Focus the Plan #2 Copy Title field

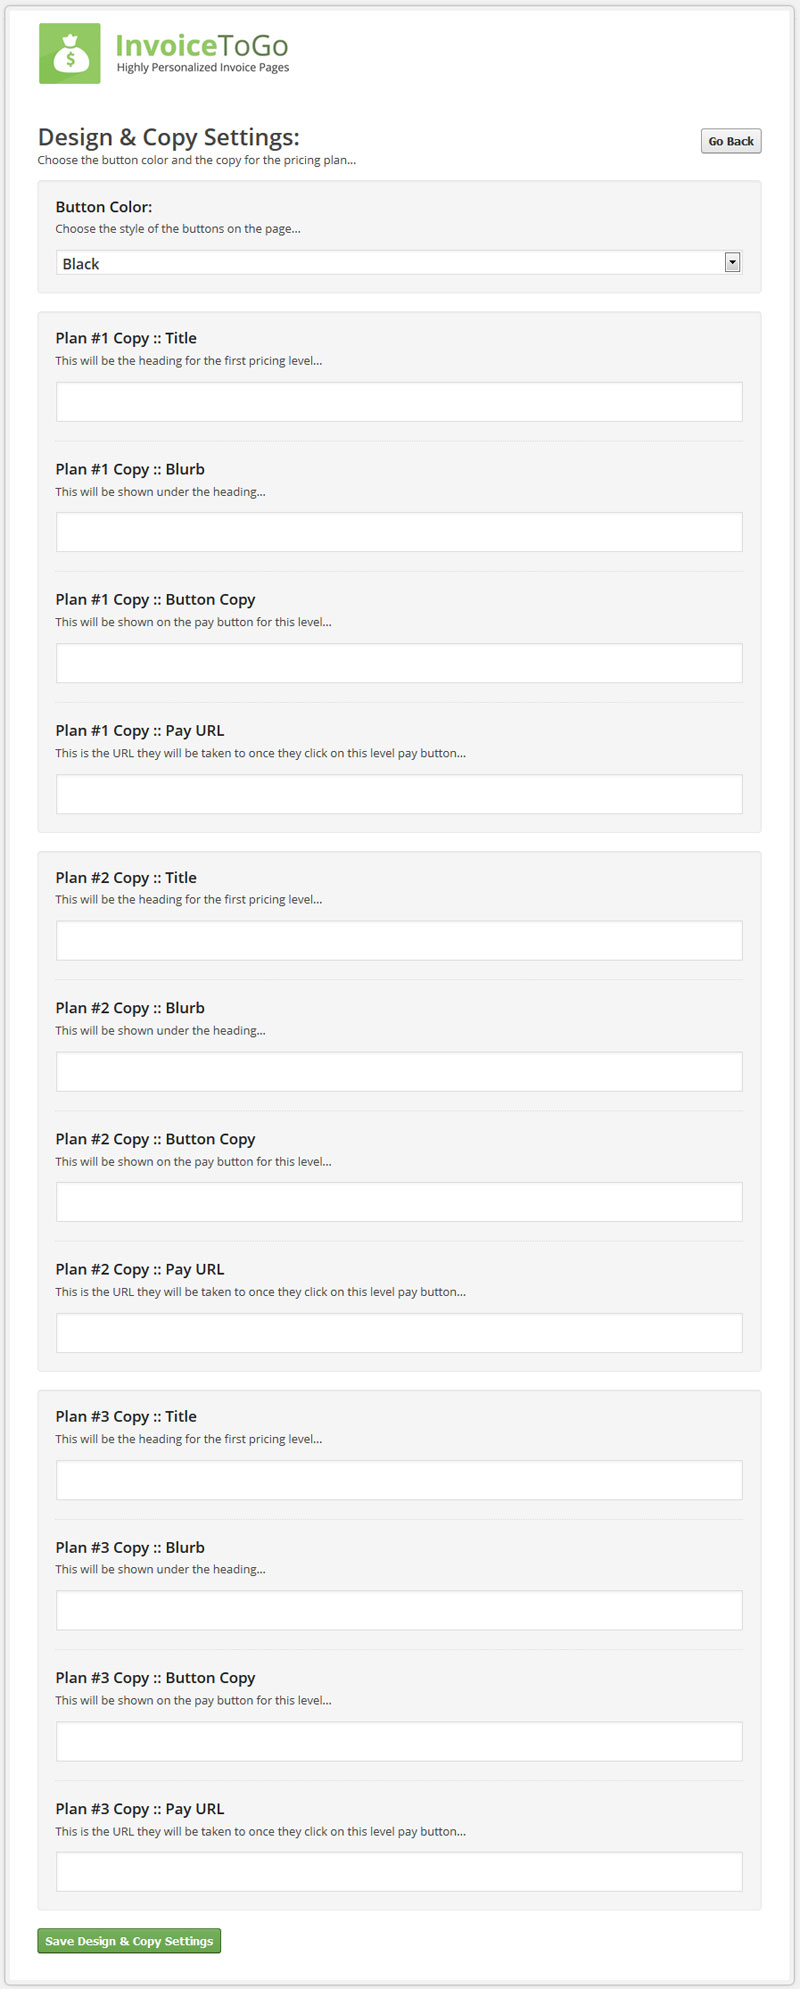click(x=399, y=940)
